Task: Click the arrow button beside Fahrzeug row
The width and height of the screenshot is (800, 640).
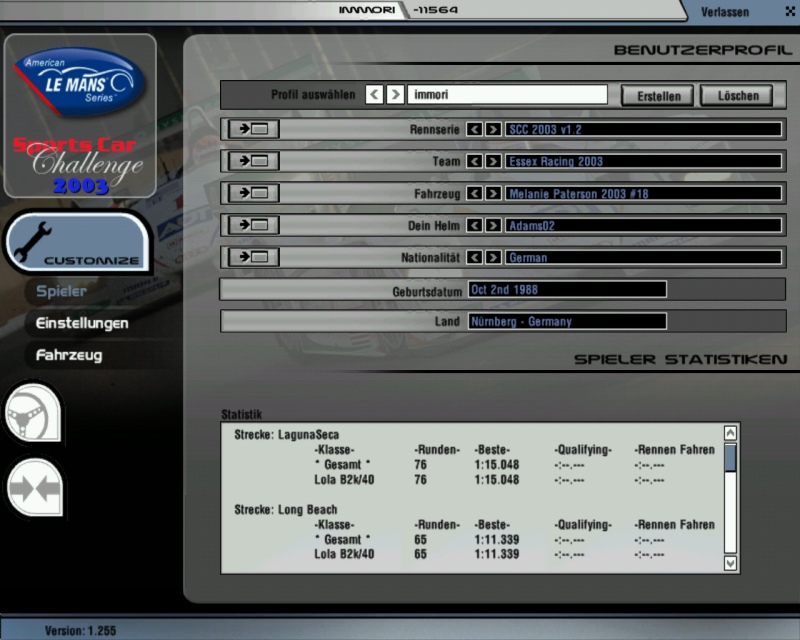Action: 253,194
